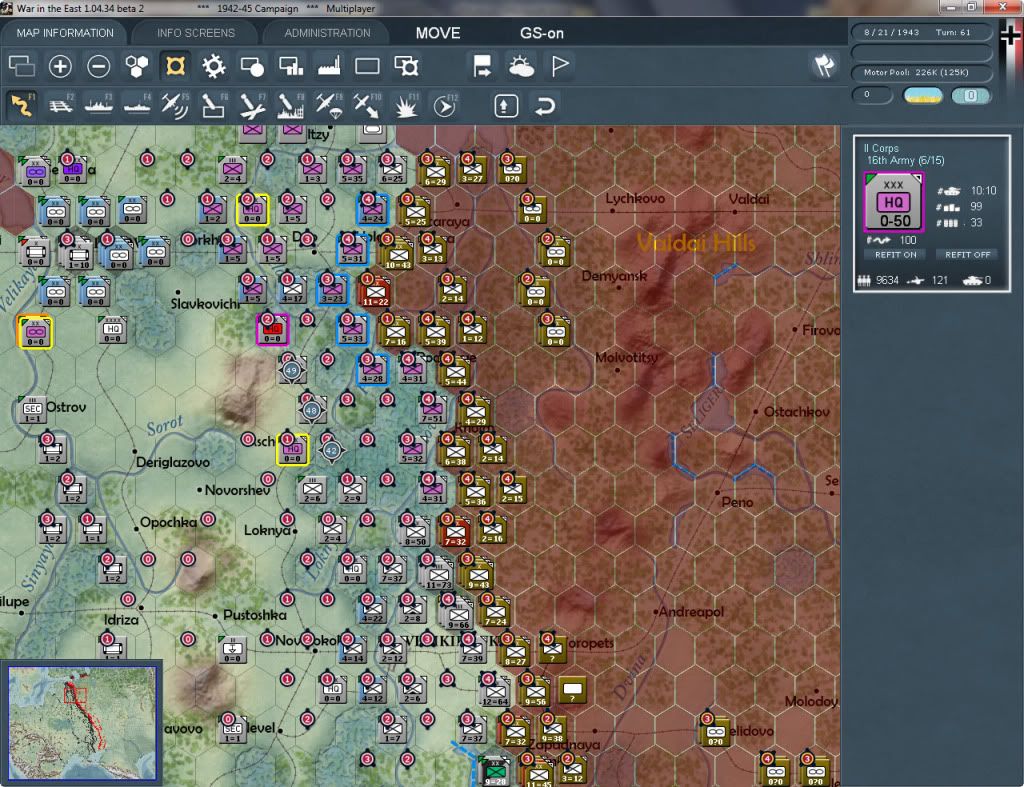The height and width of the screenshot is (787, 1024).
Task: Select the 10=43 Soviet unit stack
Action: pyautogui.click(x=397, y=253)
